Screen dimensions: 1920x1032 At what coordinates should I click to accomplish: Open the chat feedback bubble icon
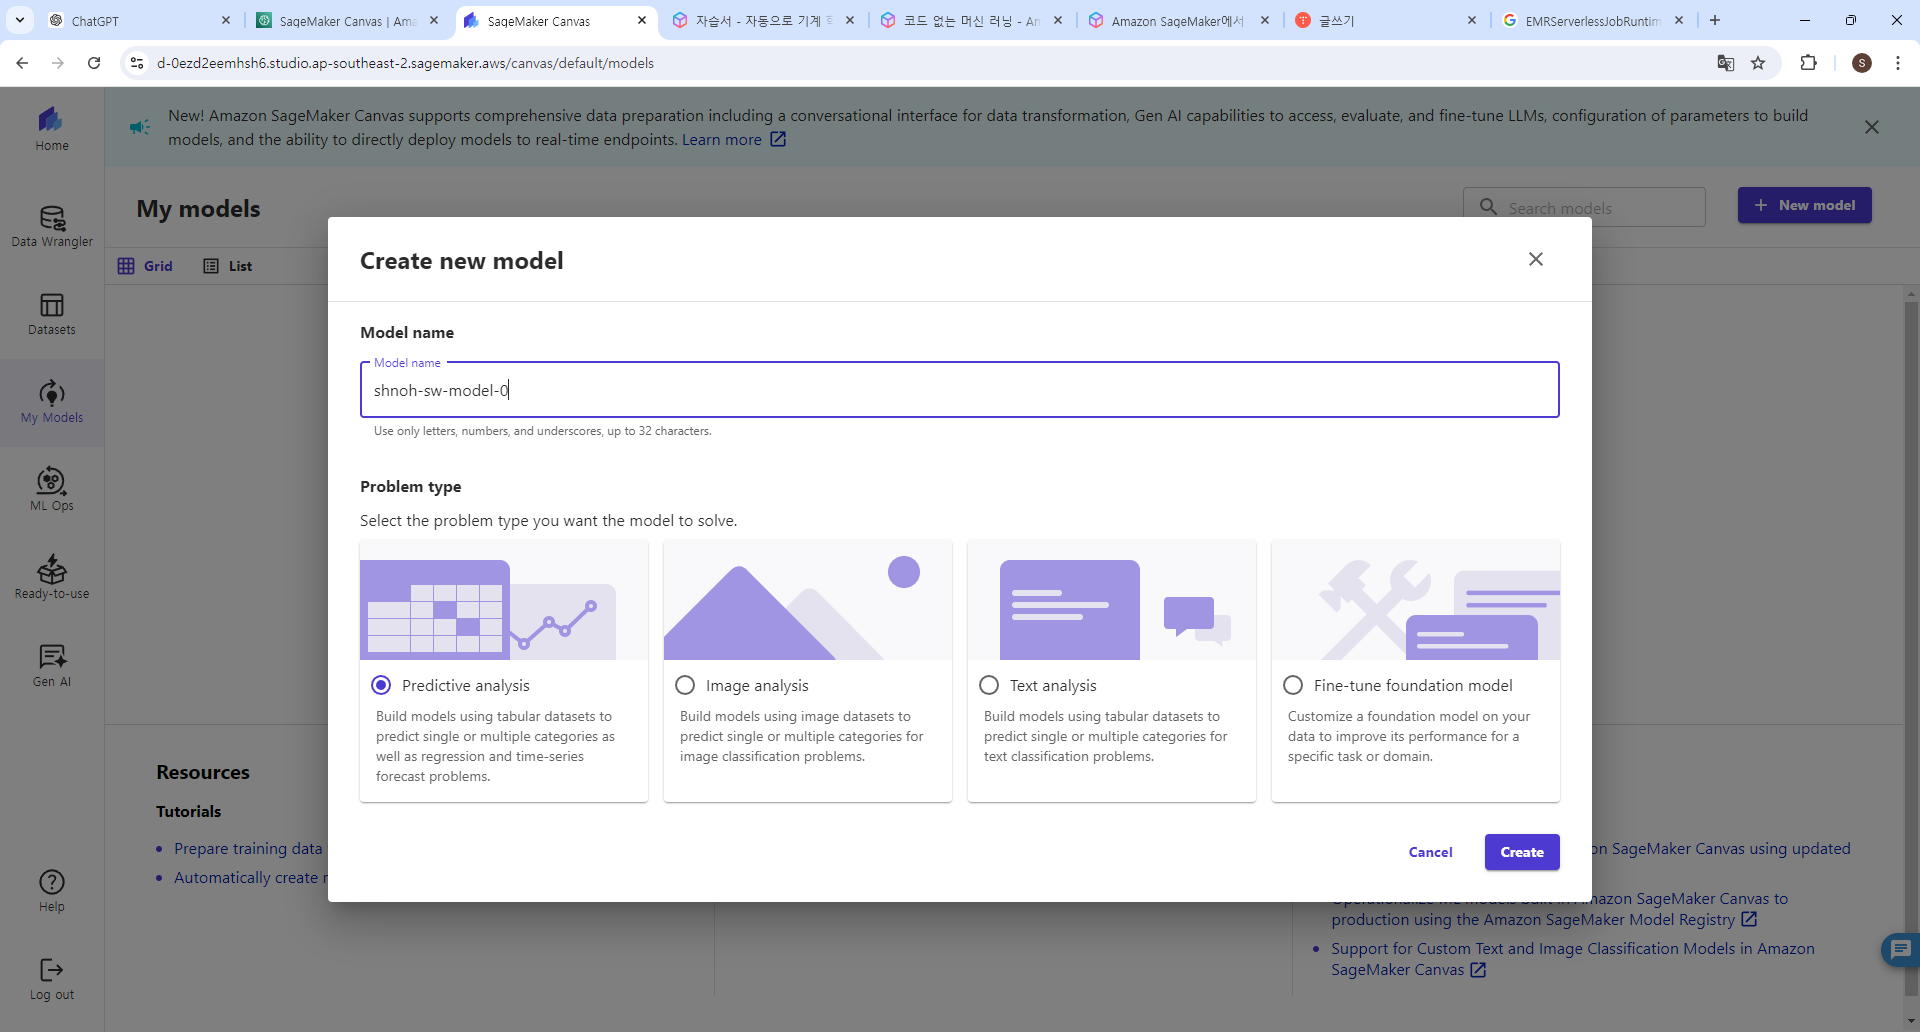[1901, 948]
